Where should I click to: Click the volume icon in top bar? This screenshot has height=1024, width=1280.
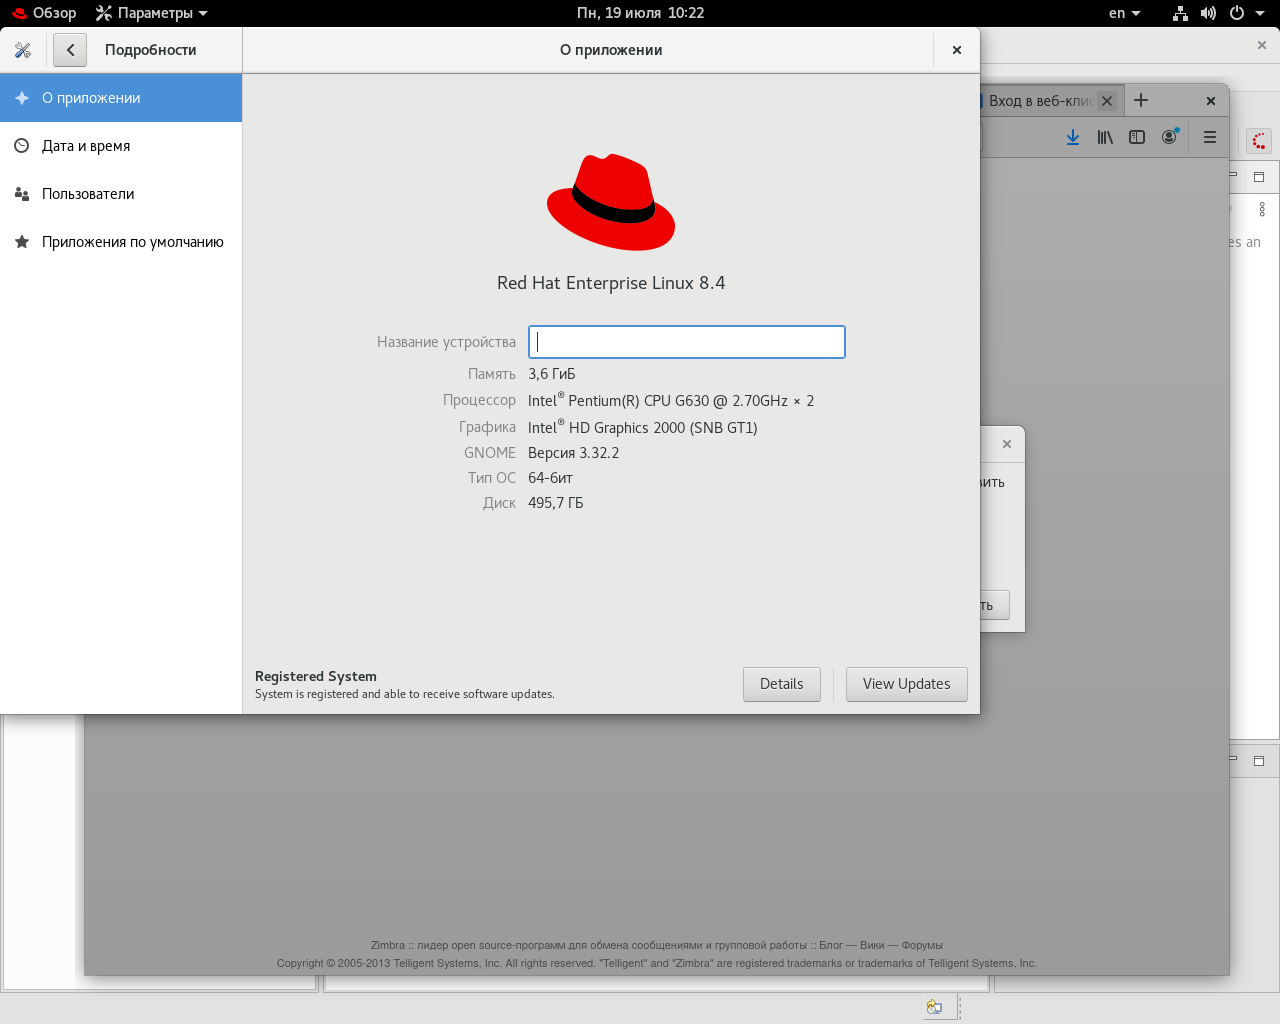tap(1208, 13)
